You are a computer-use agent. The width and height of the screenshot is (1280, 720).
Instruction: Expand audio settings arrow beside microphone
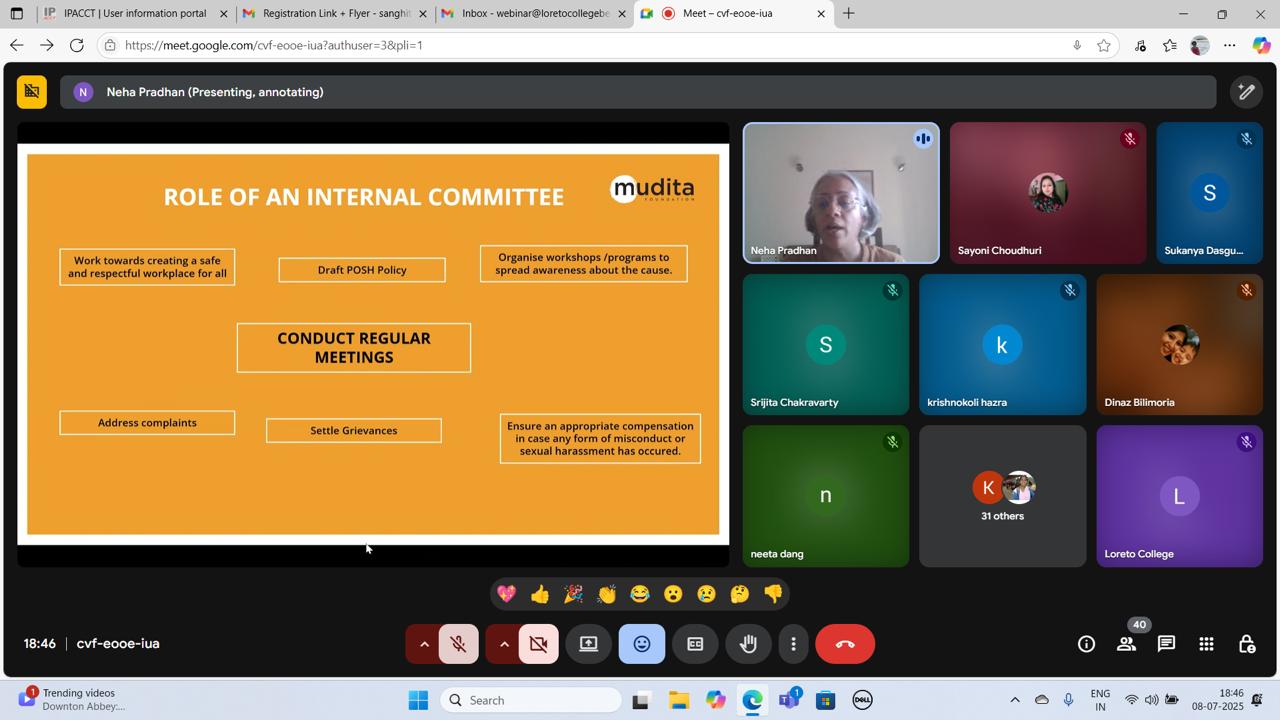click(x=424, y=644)
